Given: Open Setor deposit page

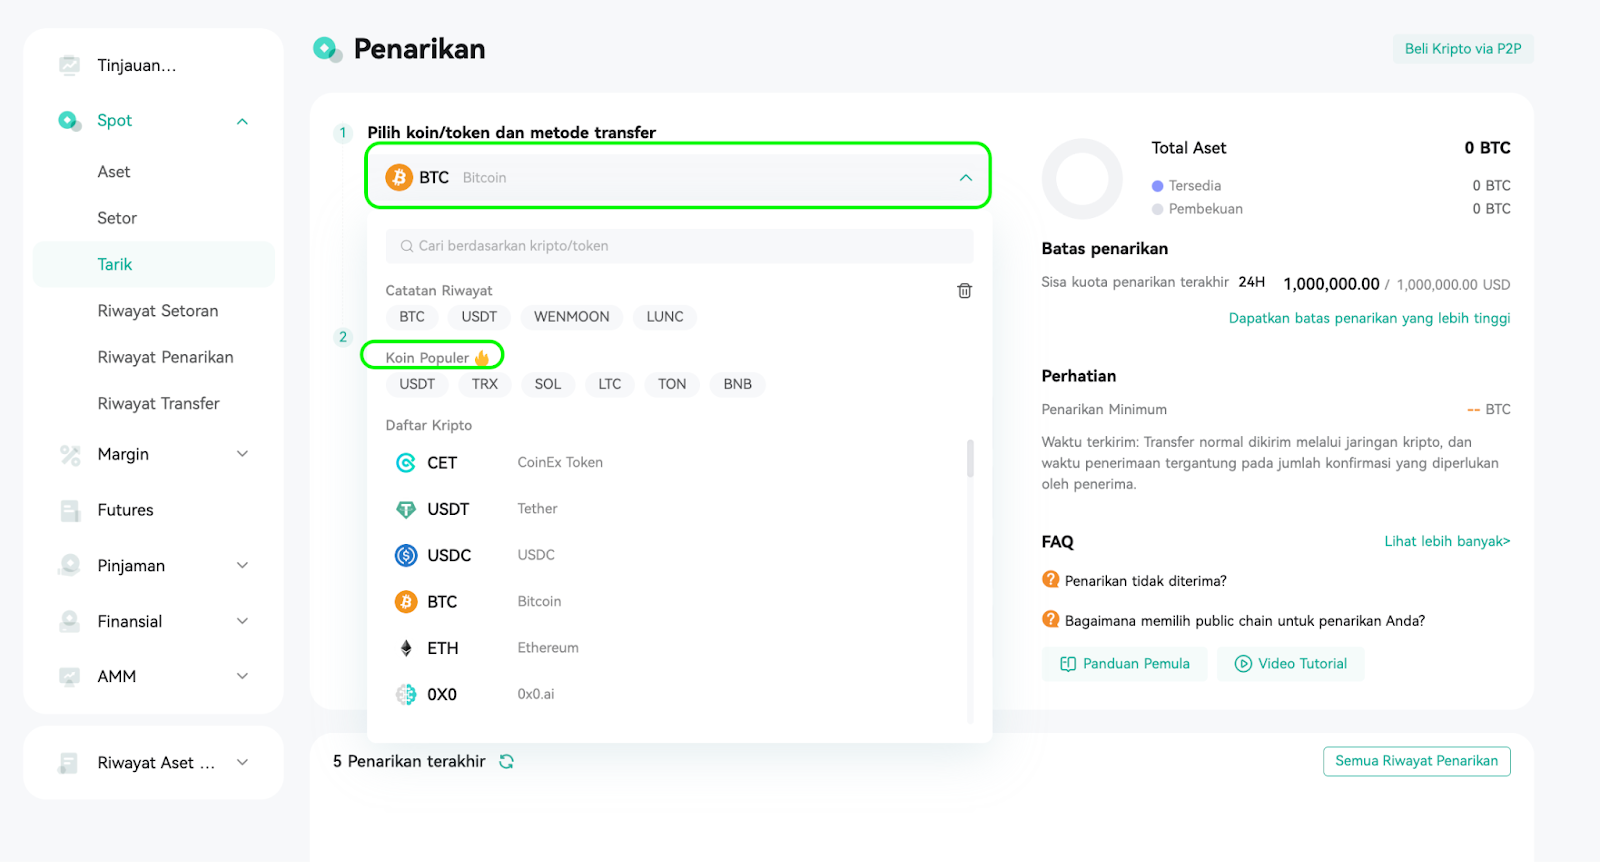Looking at the screenshot, I should click(x=117, y=218).
